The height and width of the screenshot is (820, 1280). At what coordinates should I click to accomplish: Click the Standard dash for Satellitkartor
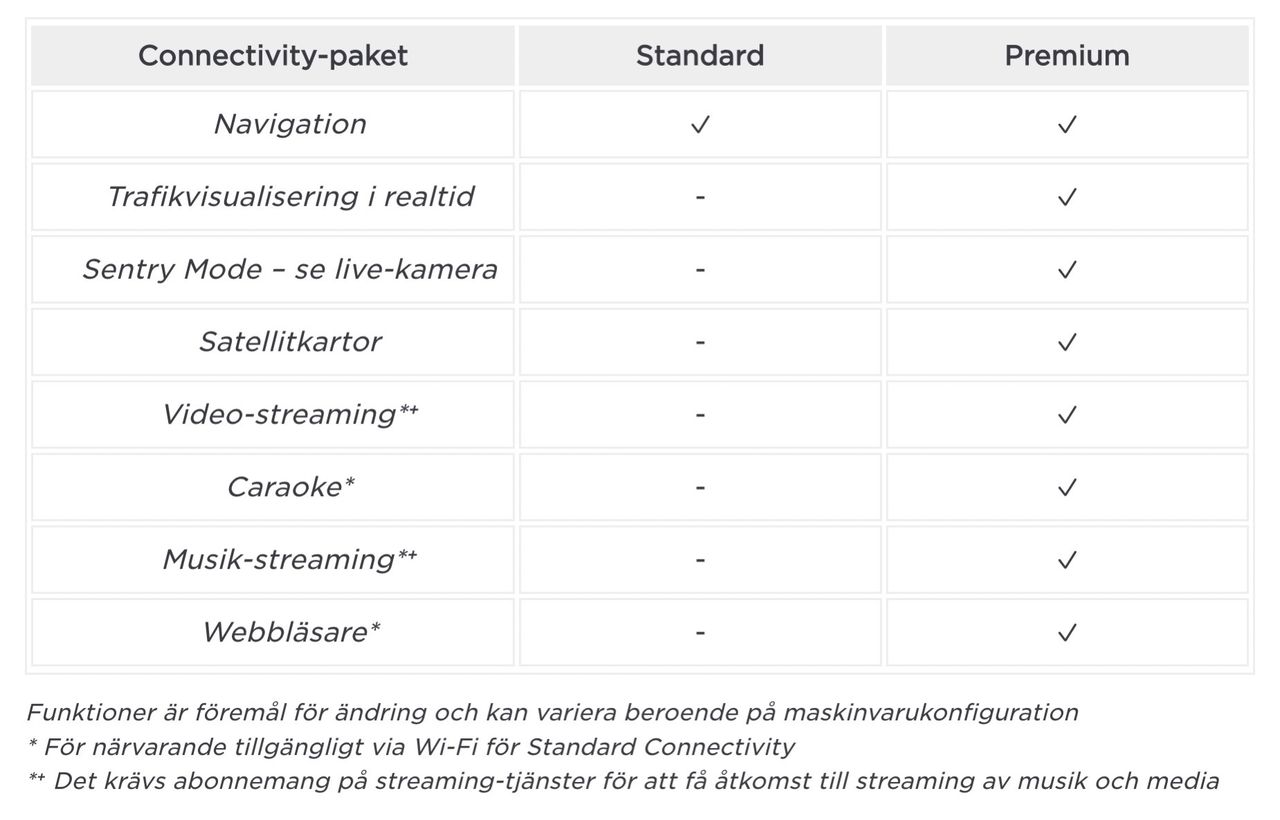pyautogui.click(x=700, y=342)
